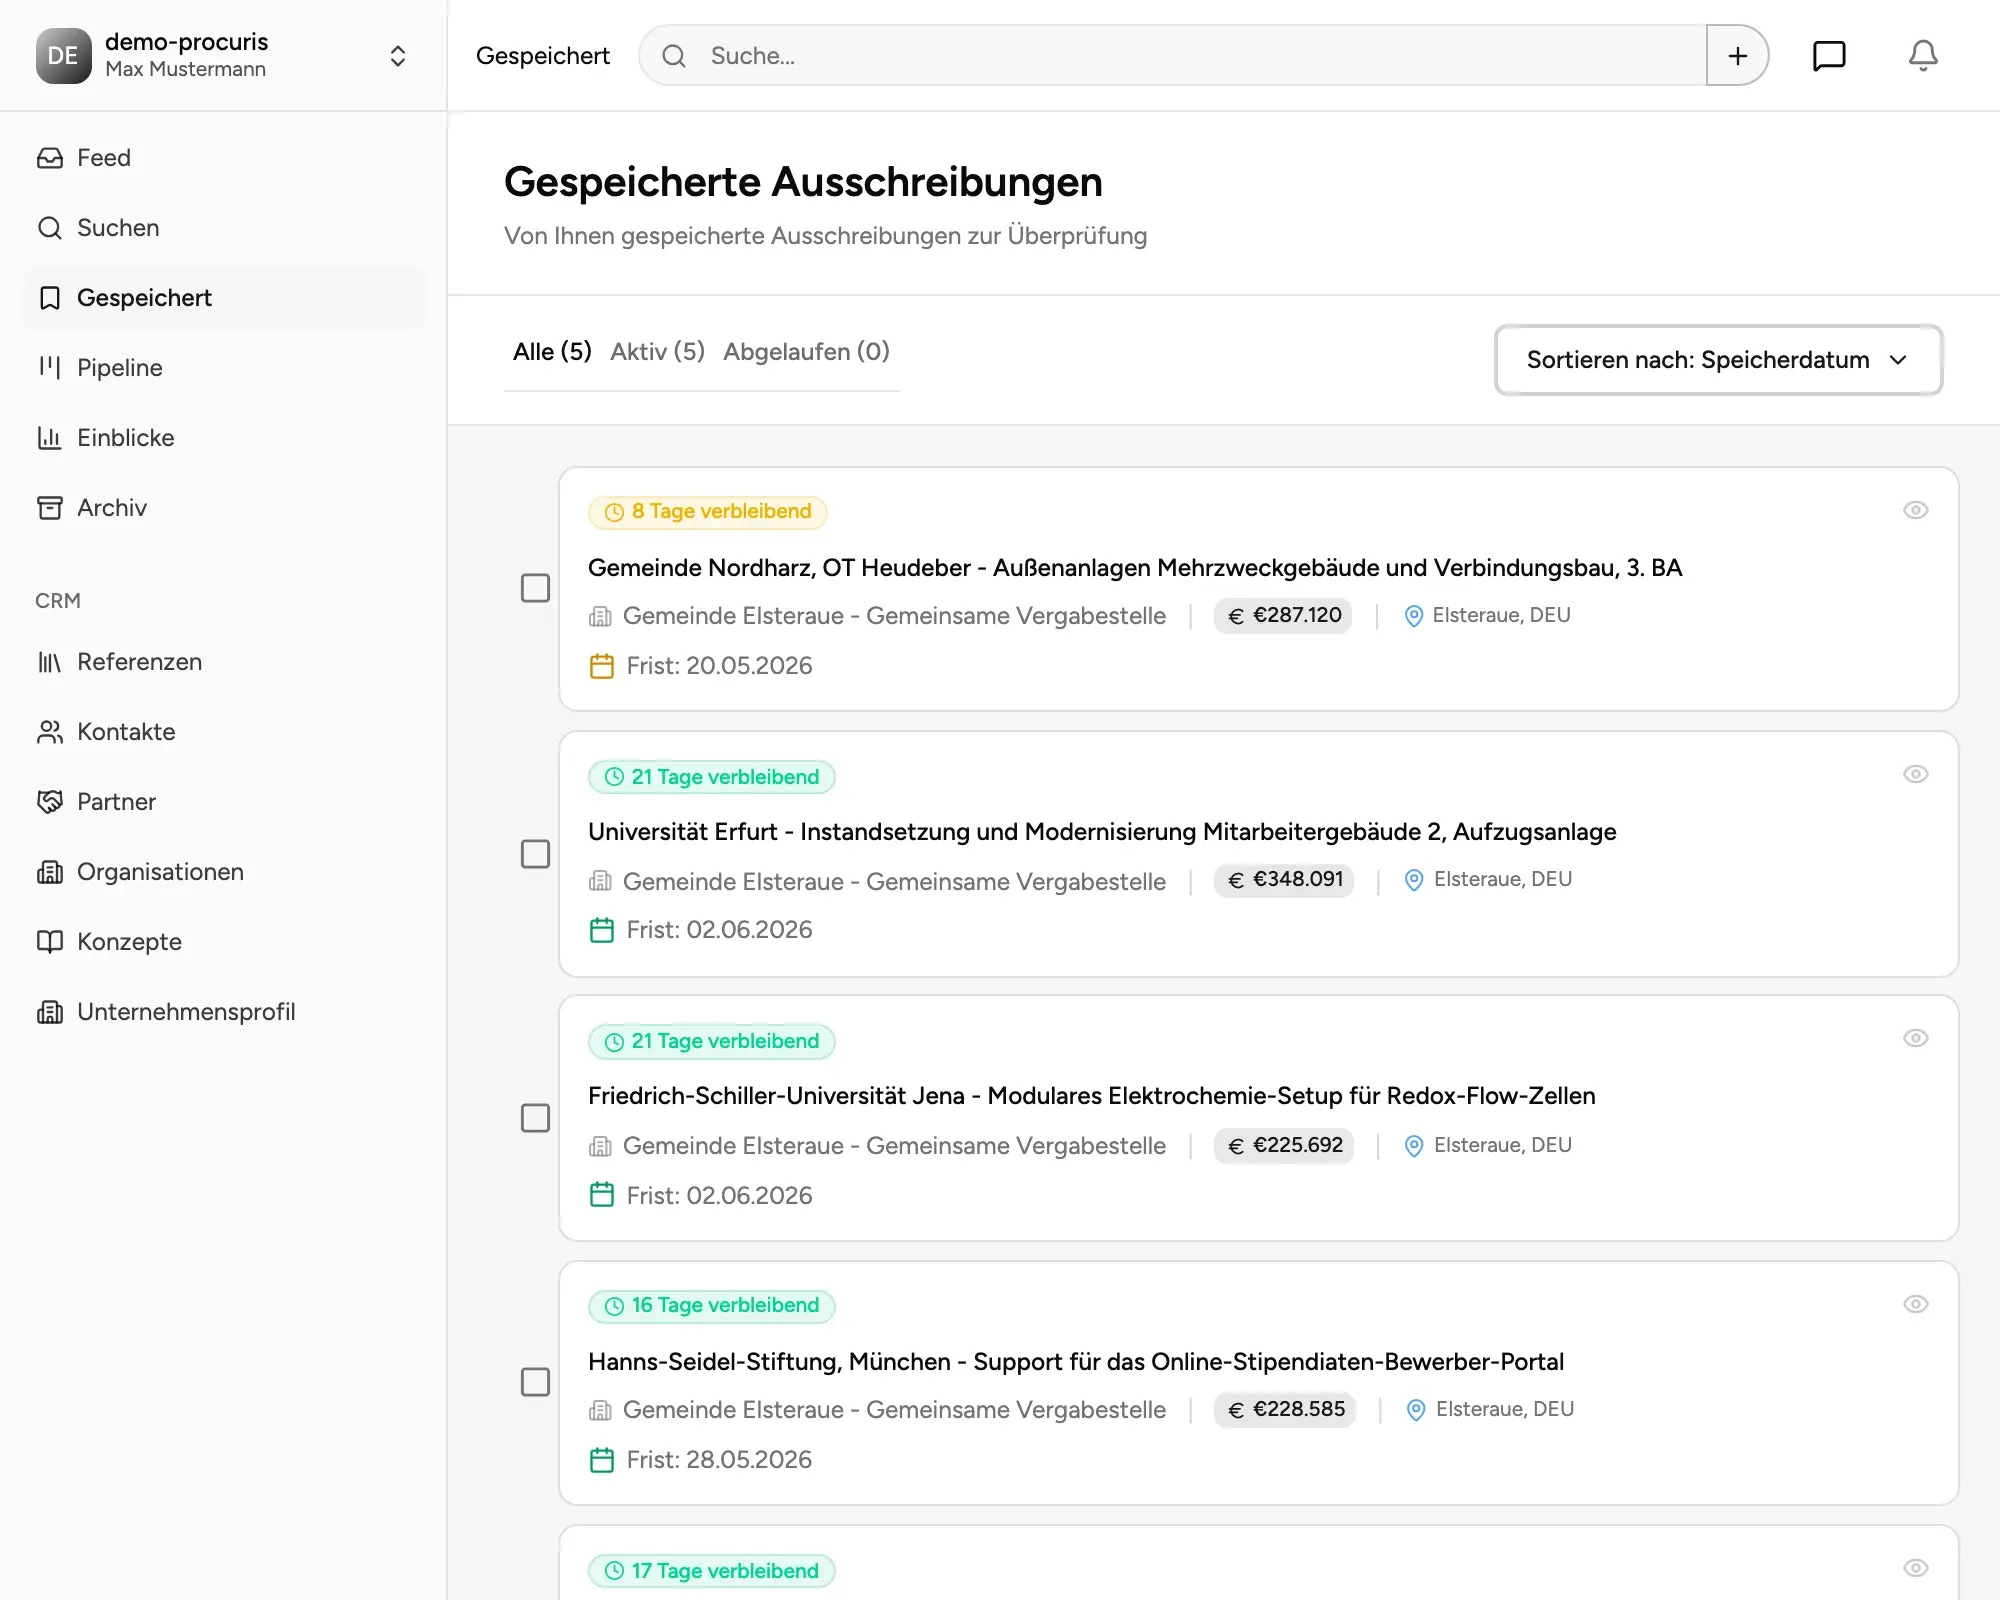Switch to the Abgelaufen (0) tab
Screen dimensions: 2000x1600
pyautogui.click(x=806, y=352)
